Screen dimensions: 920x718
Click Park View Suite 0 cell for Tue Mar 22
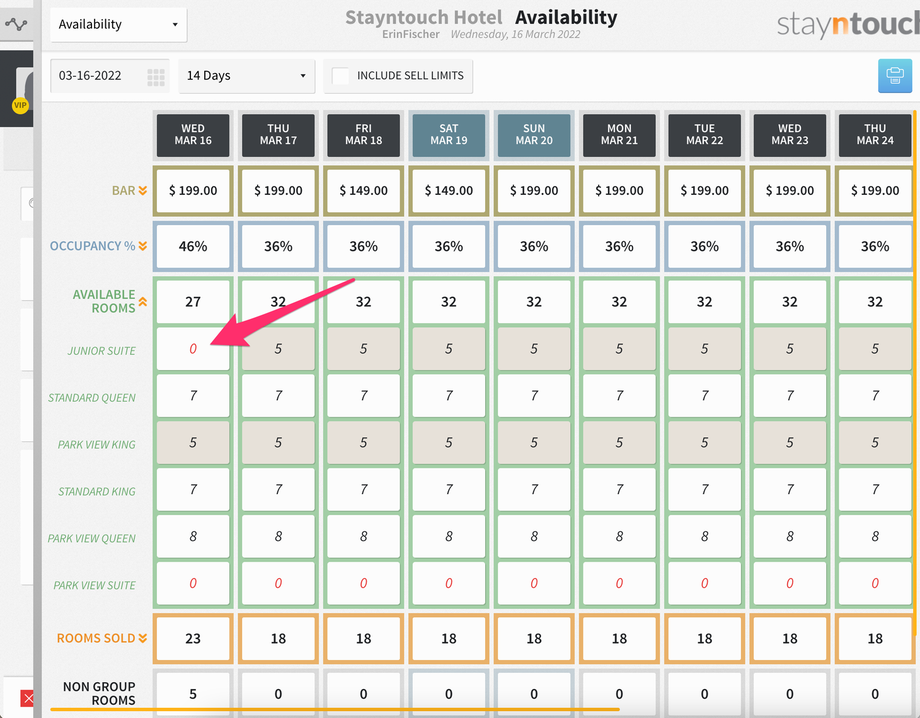(x=704, y=584)
